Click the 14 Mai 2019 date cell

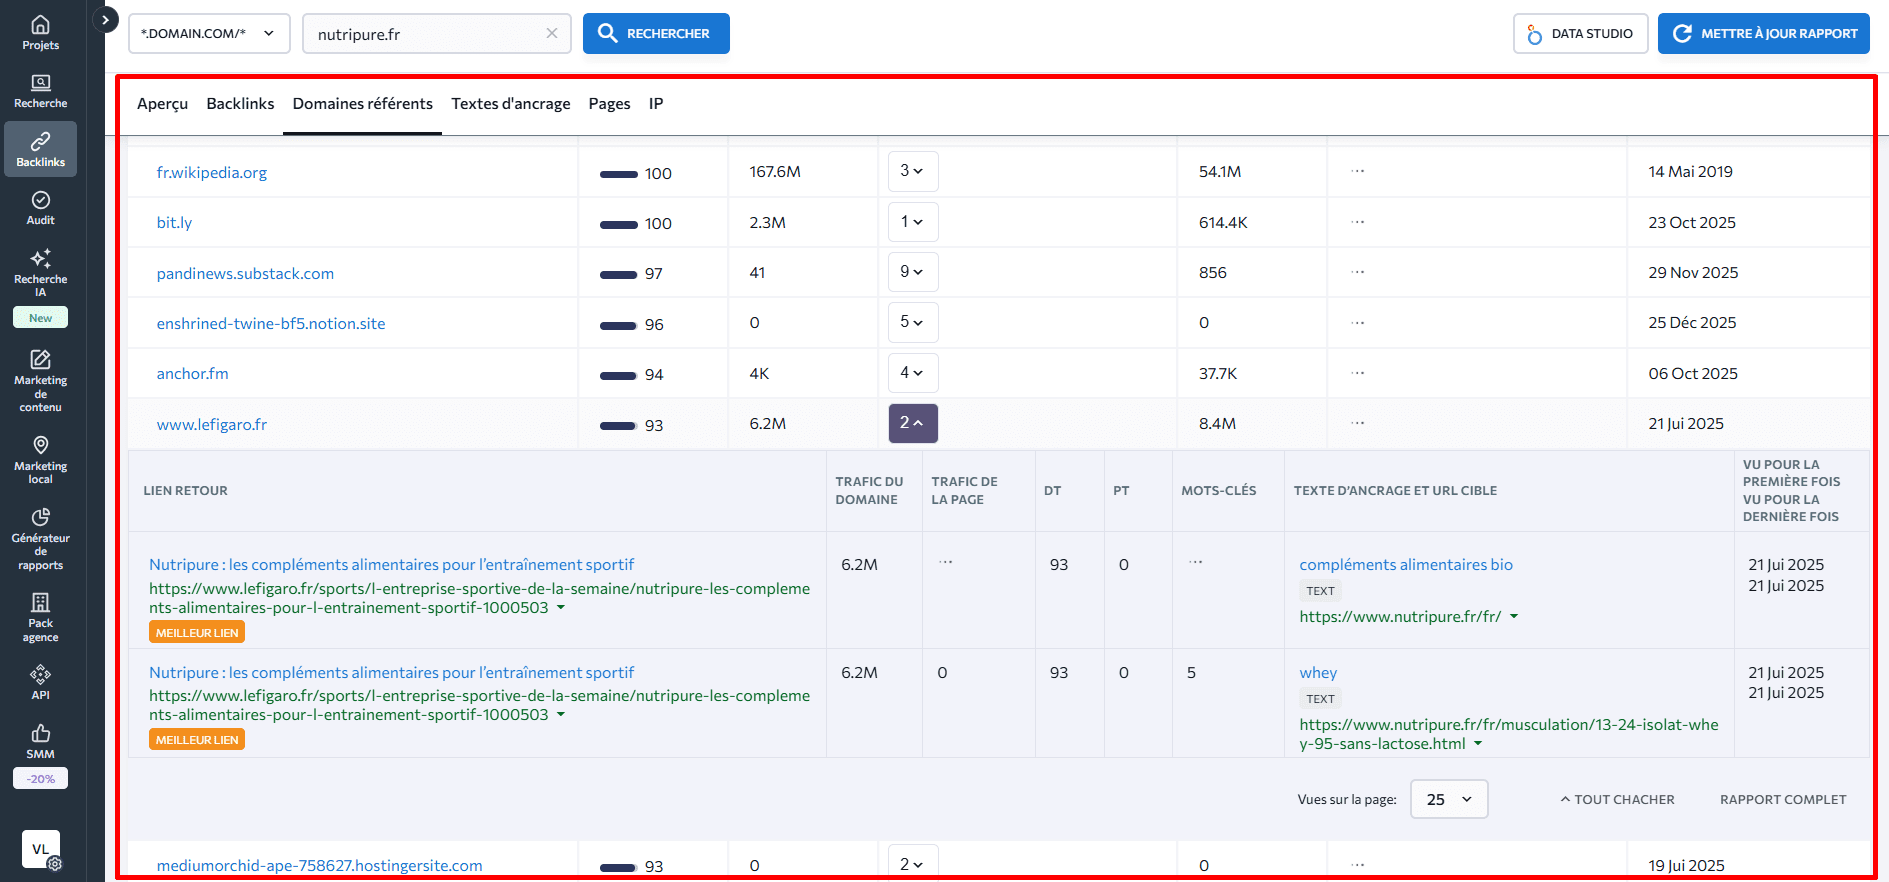tap(1690, 171)
